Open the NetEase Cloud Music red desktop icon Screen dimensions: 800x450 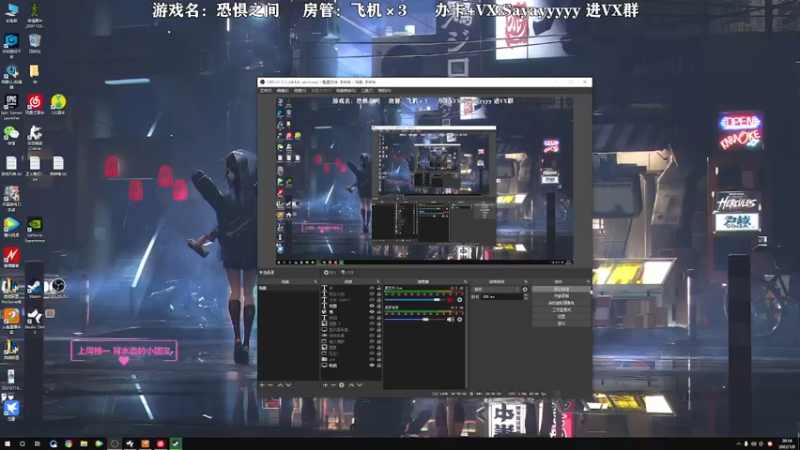pos(35,105)
